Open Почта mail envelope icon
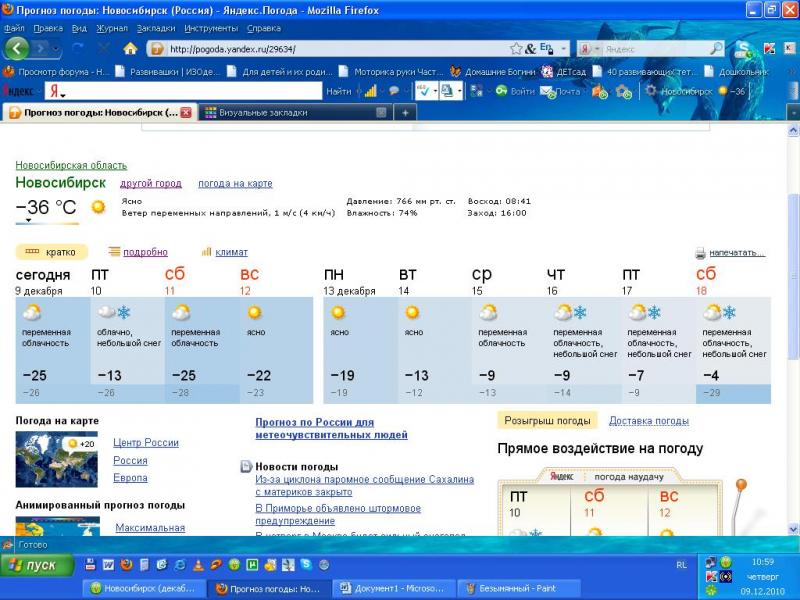Screen dimensions: 800x600 547,92
